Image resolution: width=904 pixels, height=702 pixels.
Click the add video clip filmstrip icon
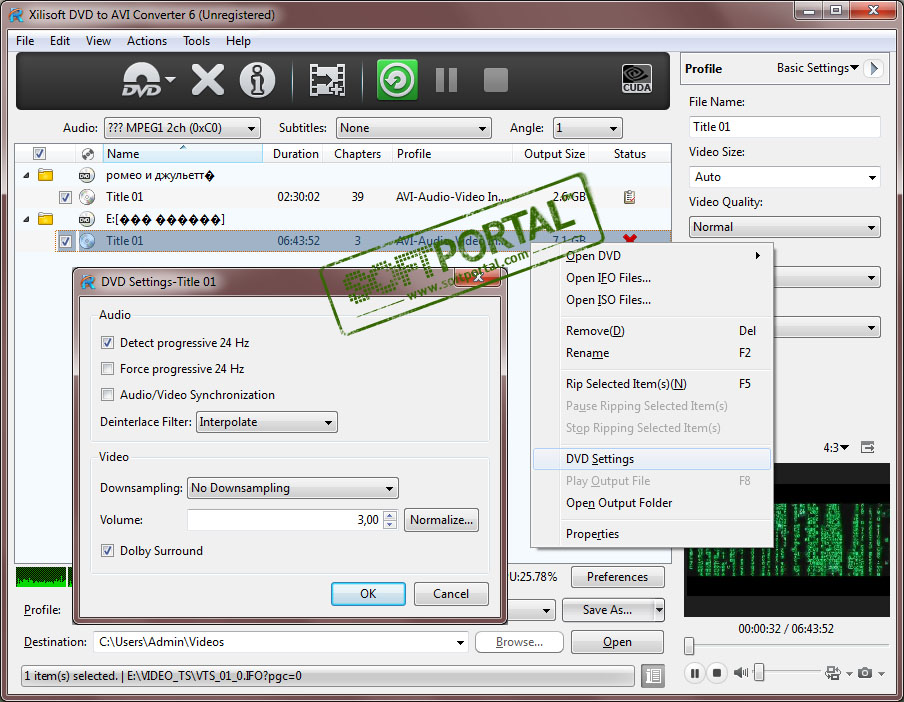327,80
